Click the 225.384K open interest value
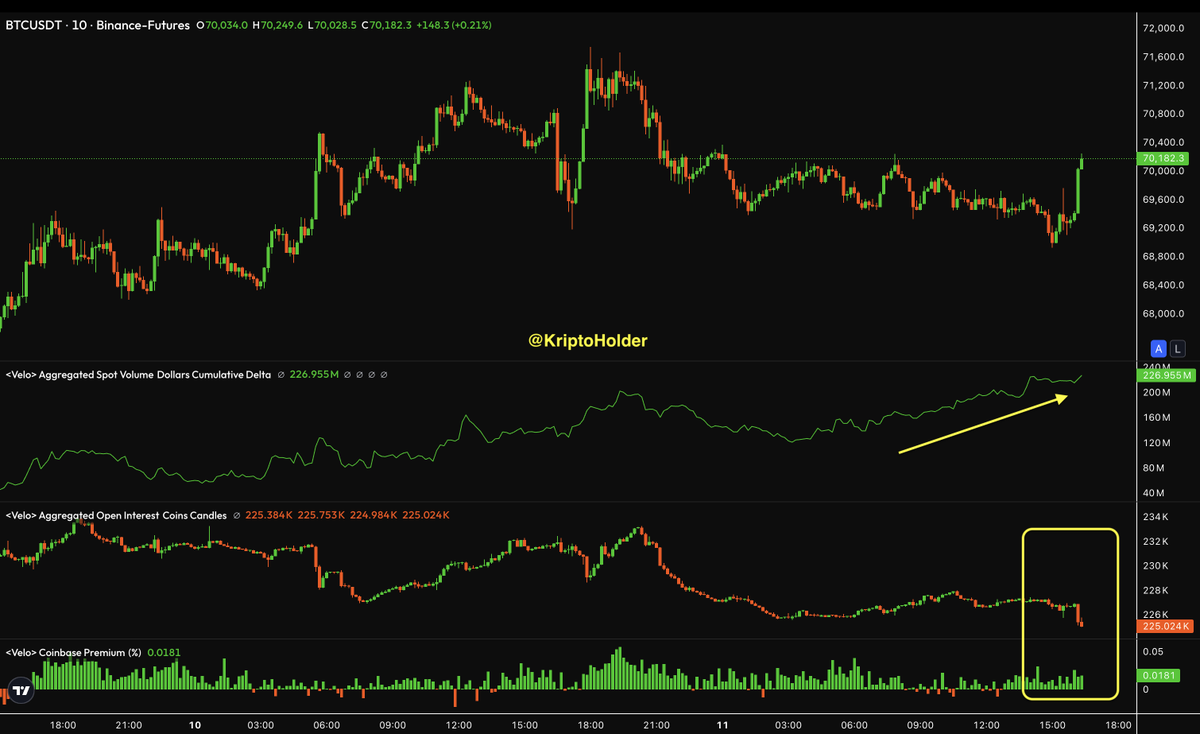Viewport: 1200px width, 734px height. pos(271,515)
